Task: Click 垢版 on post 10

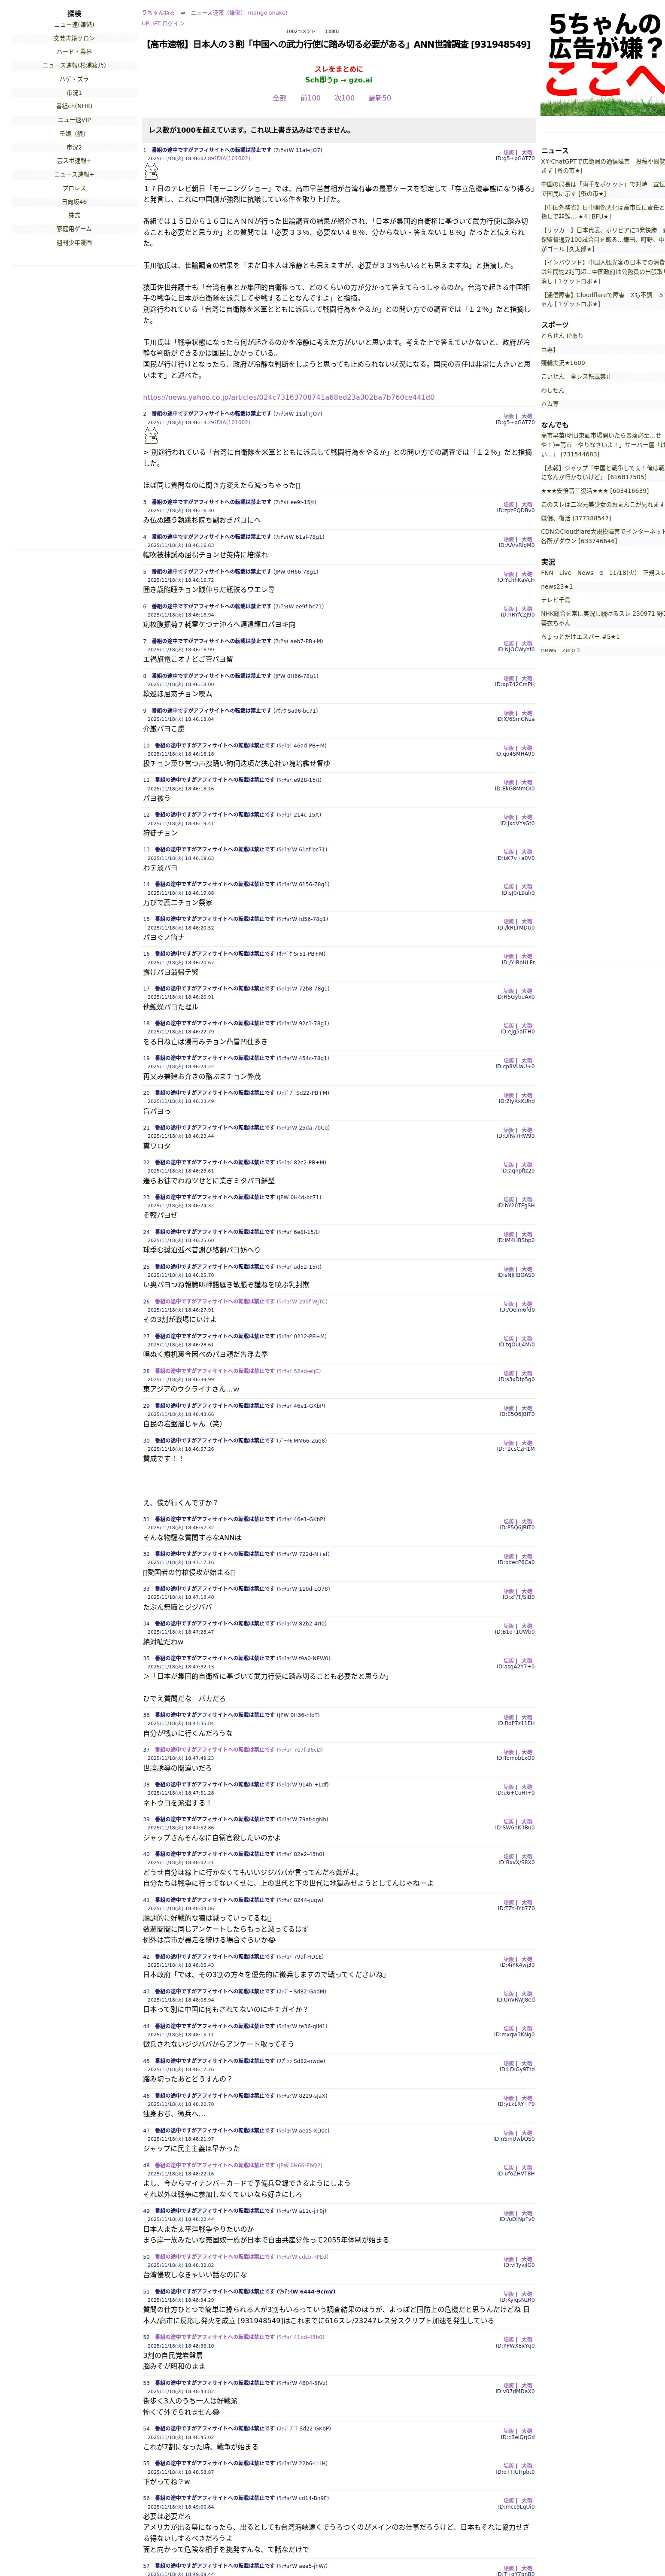Action: point(509,747)
